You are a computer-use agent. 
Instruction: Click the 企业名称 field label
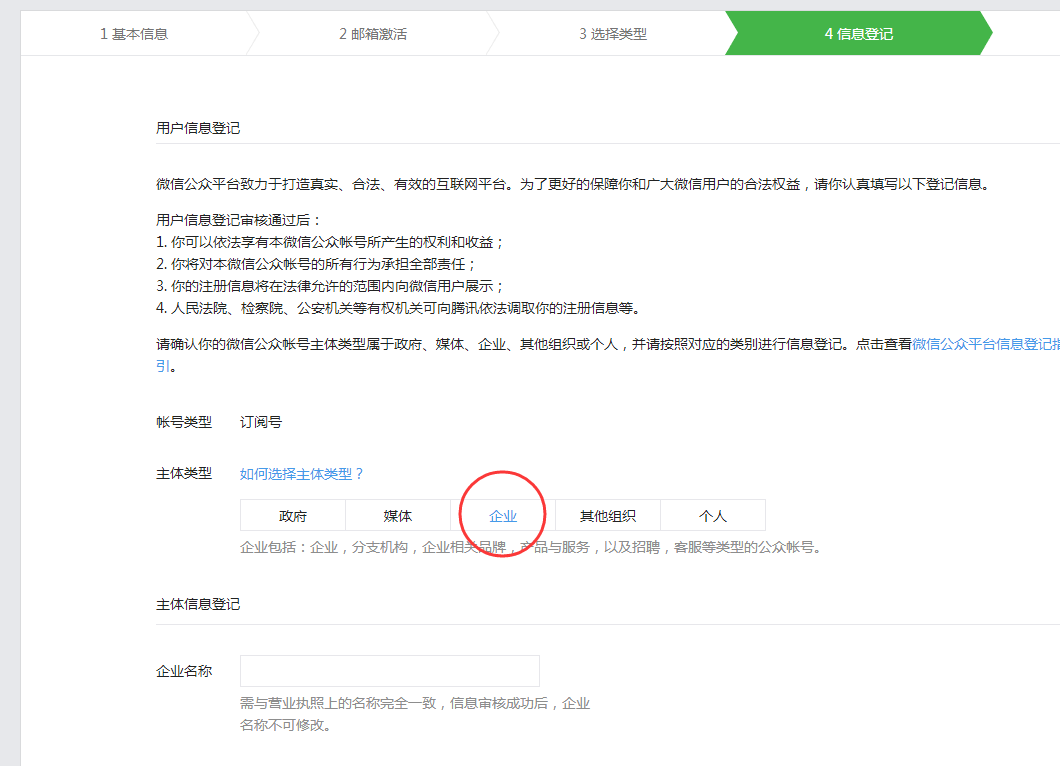[x=184, y=671]
